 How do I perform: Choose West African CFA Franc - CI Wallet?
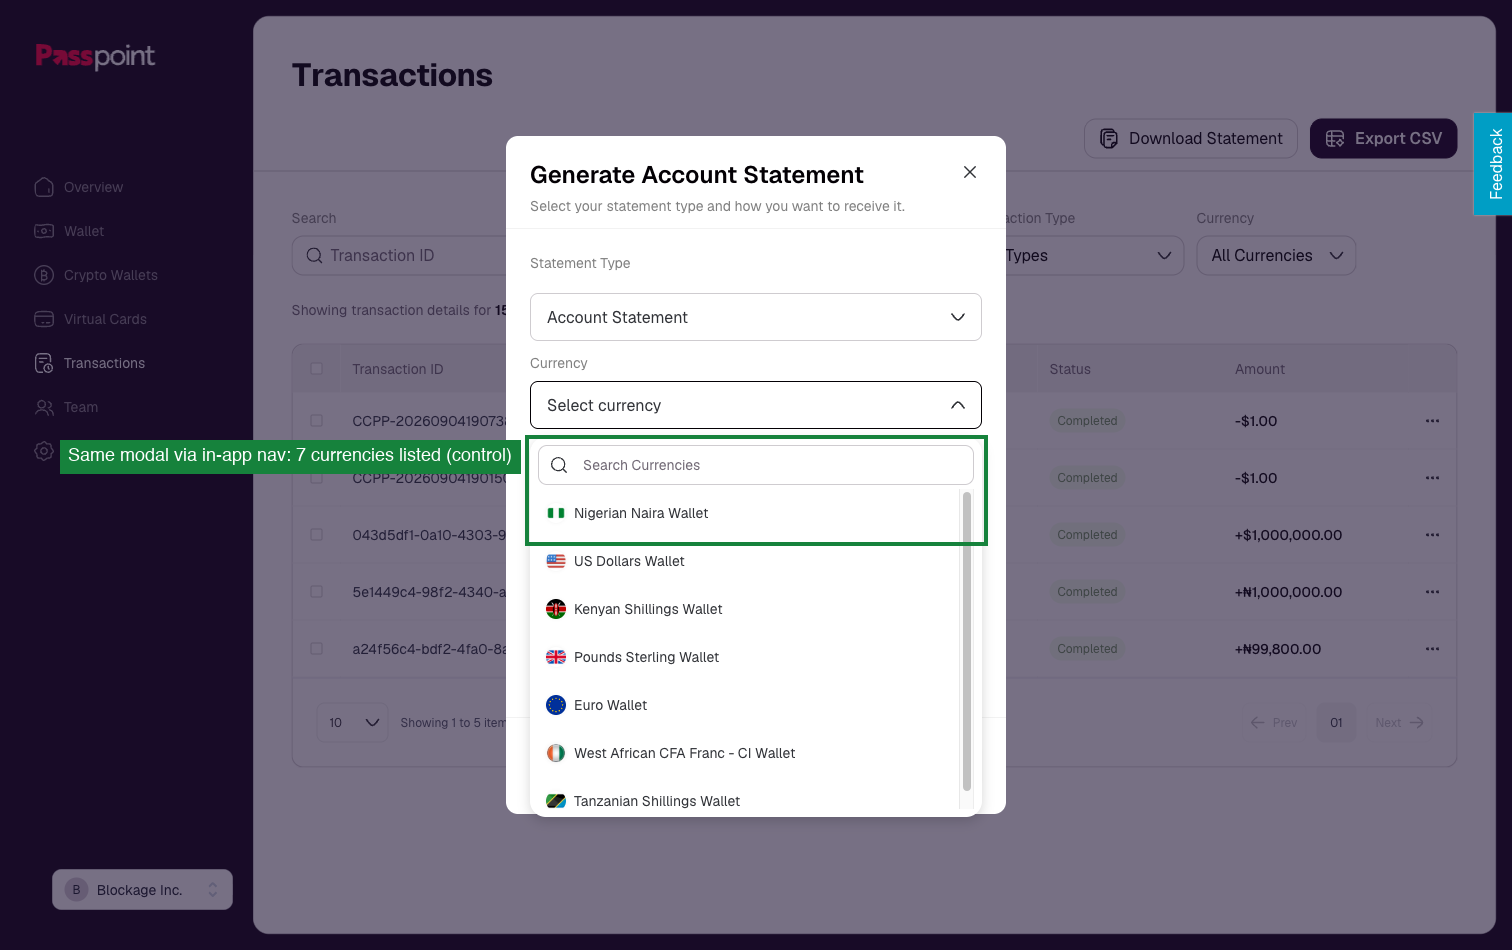[x=745, y=753]
